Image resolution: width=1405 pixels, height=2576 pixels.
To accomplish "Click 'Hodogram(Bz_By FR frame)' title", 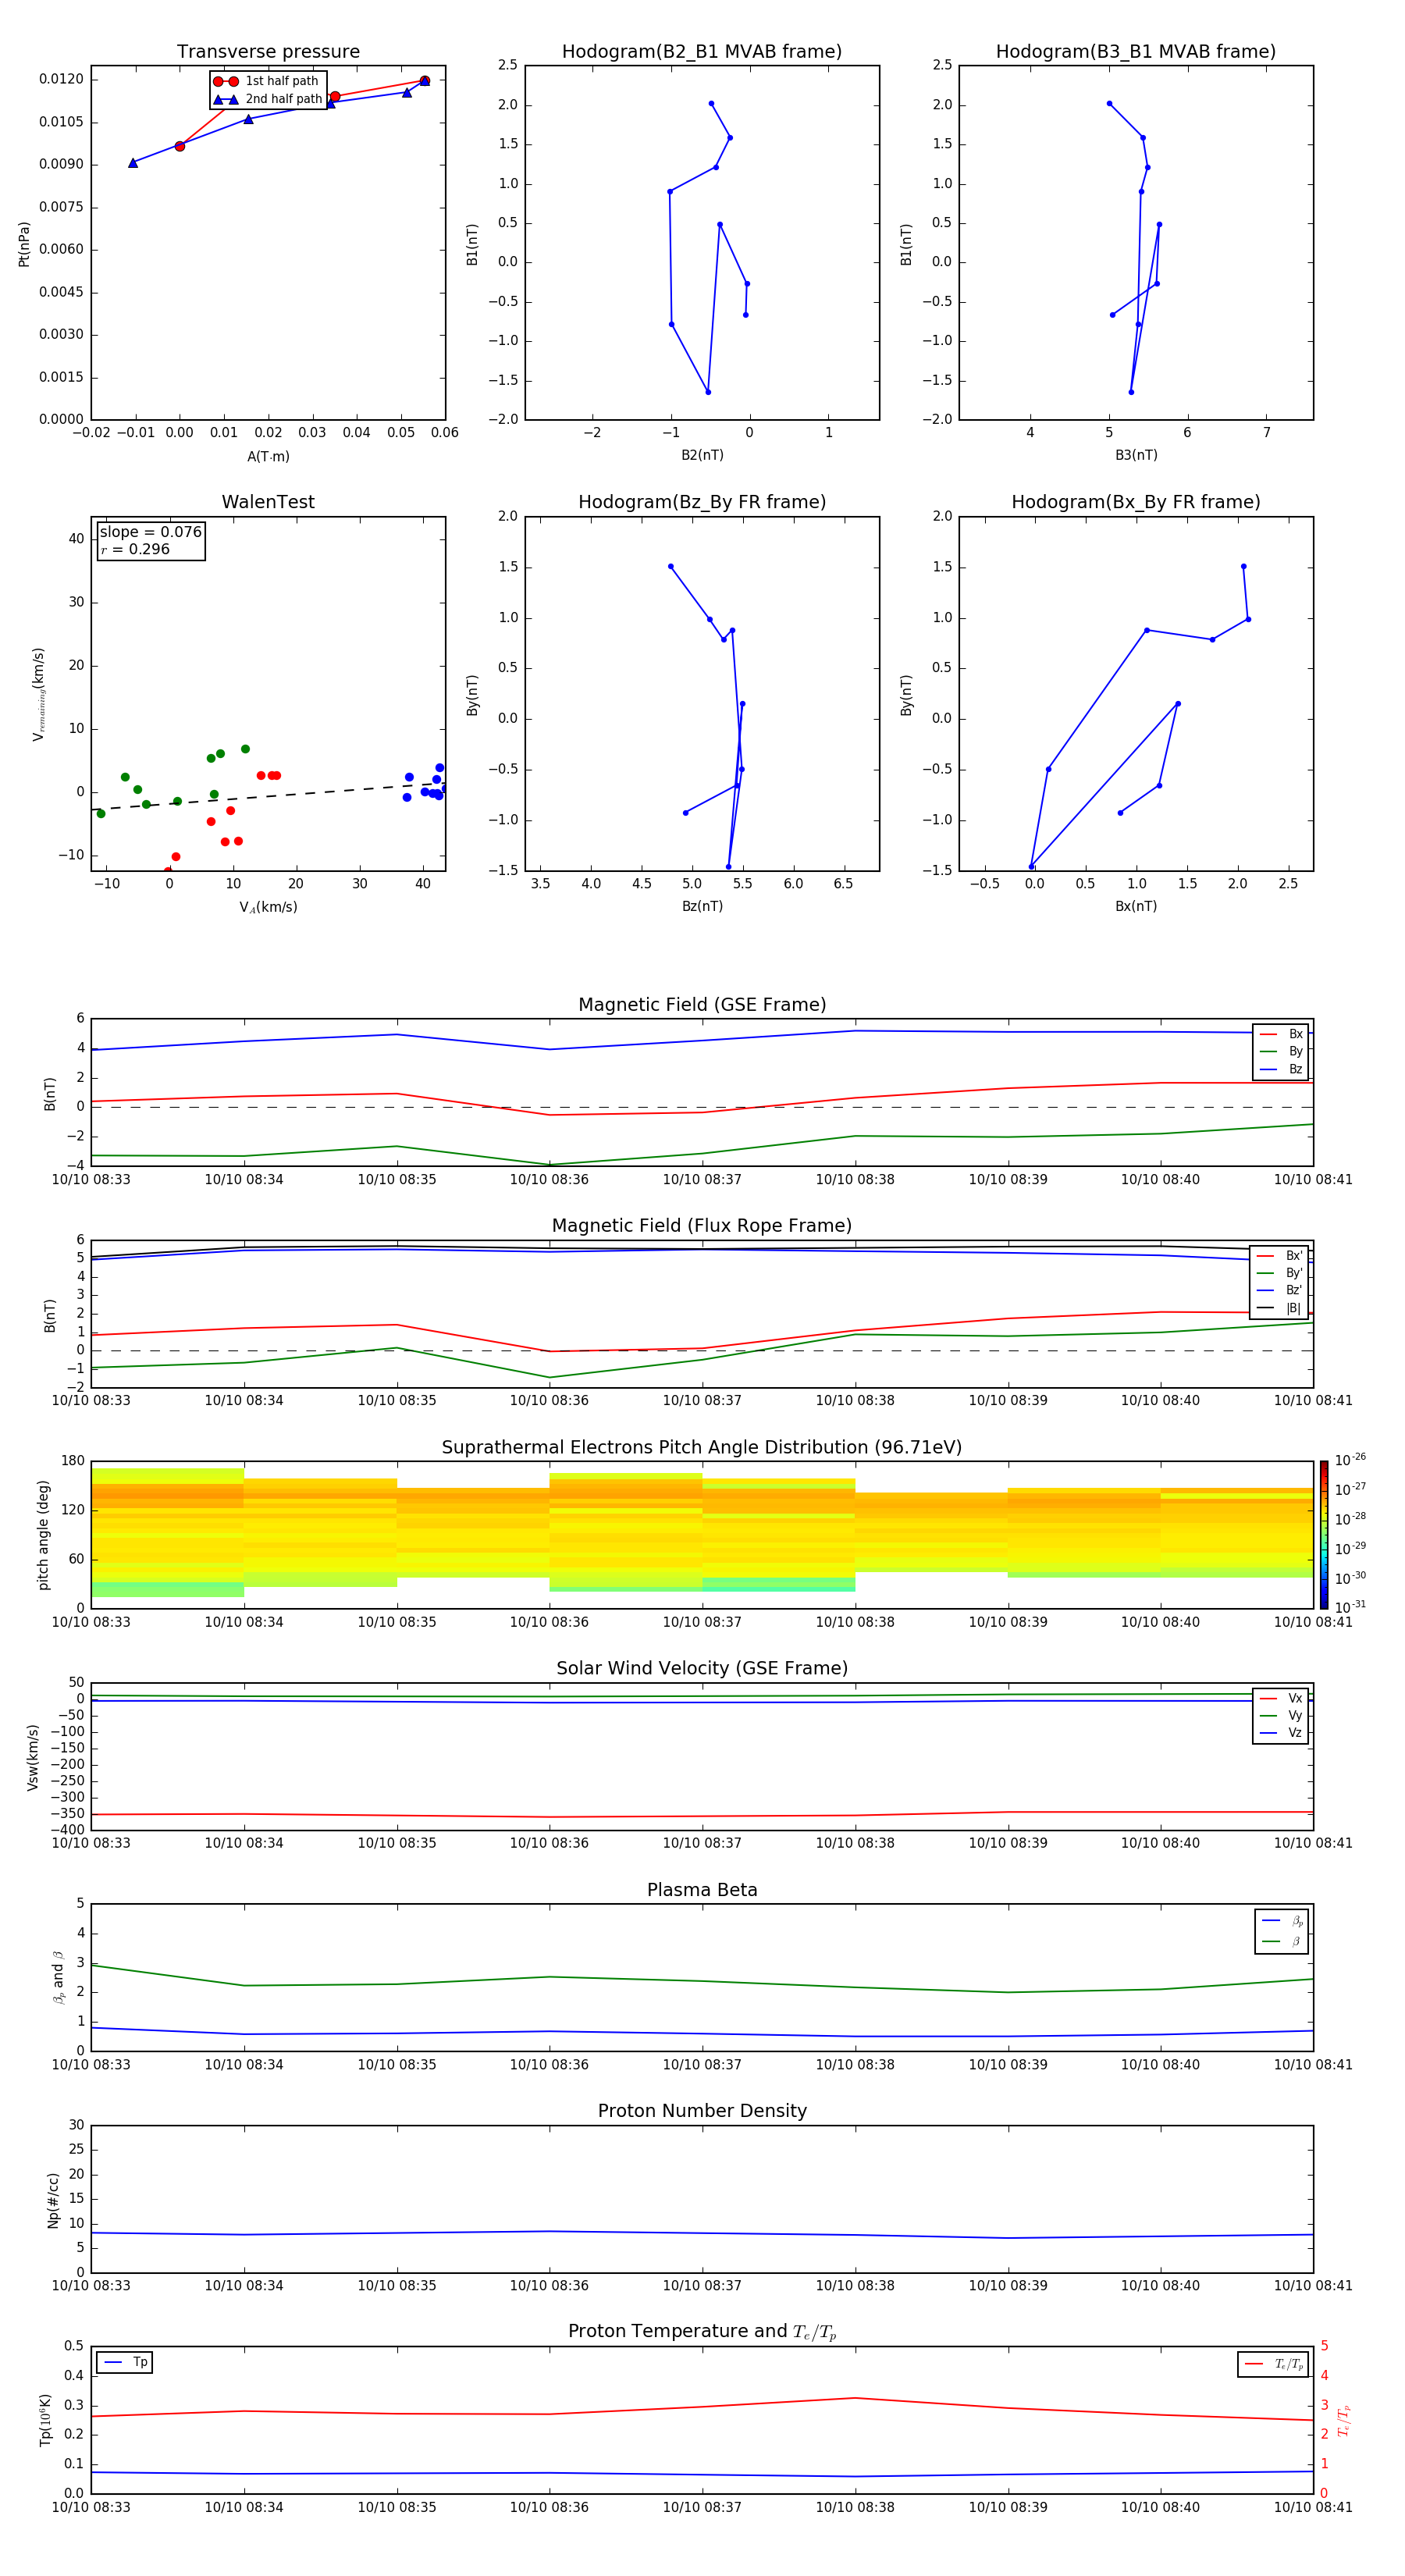I will click(x=702, y=502).
